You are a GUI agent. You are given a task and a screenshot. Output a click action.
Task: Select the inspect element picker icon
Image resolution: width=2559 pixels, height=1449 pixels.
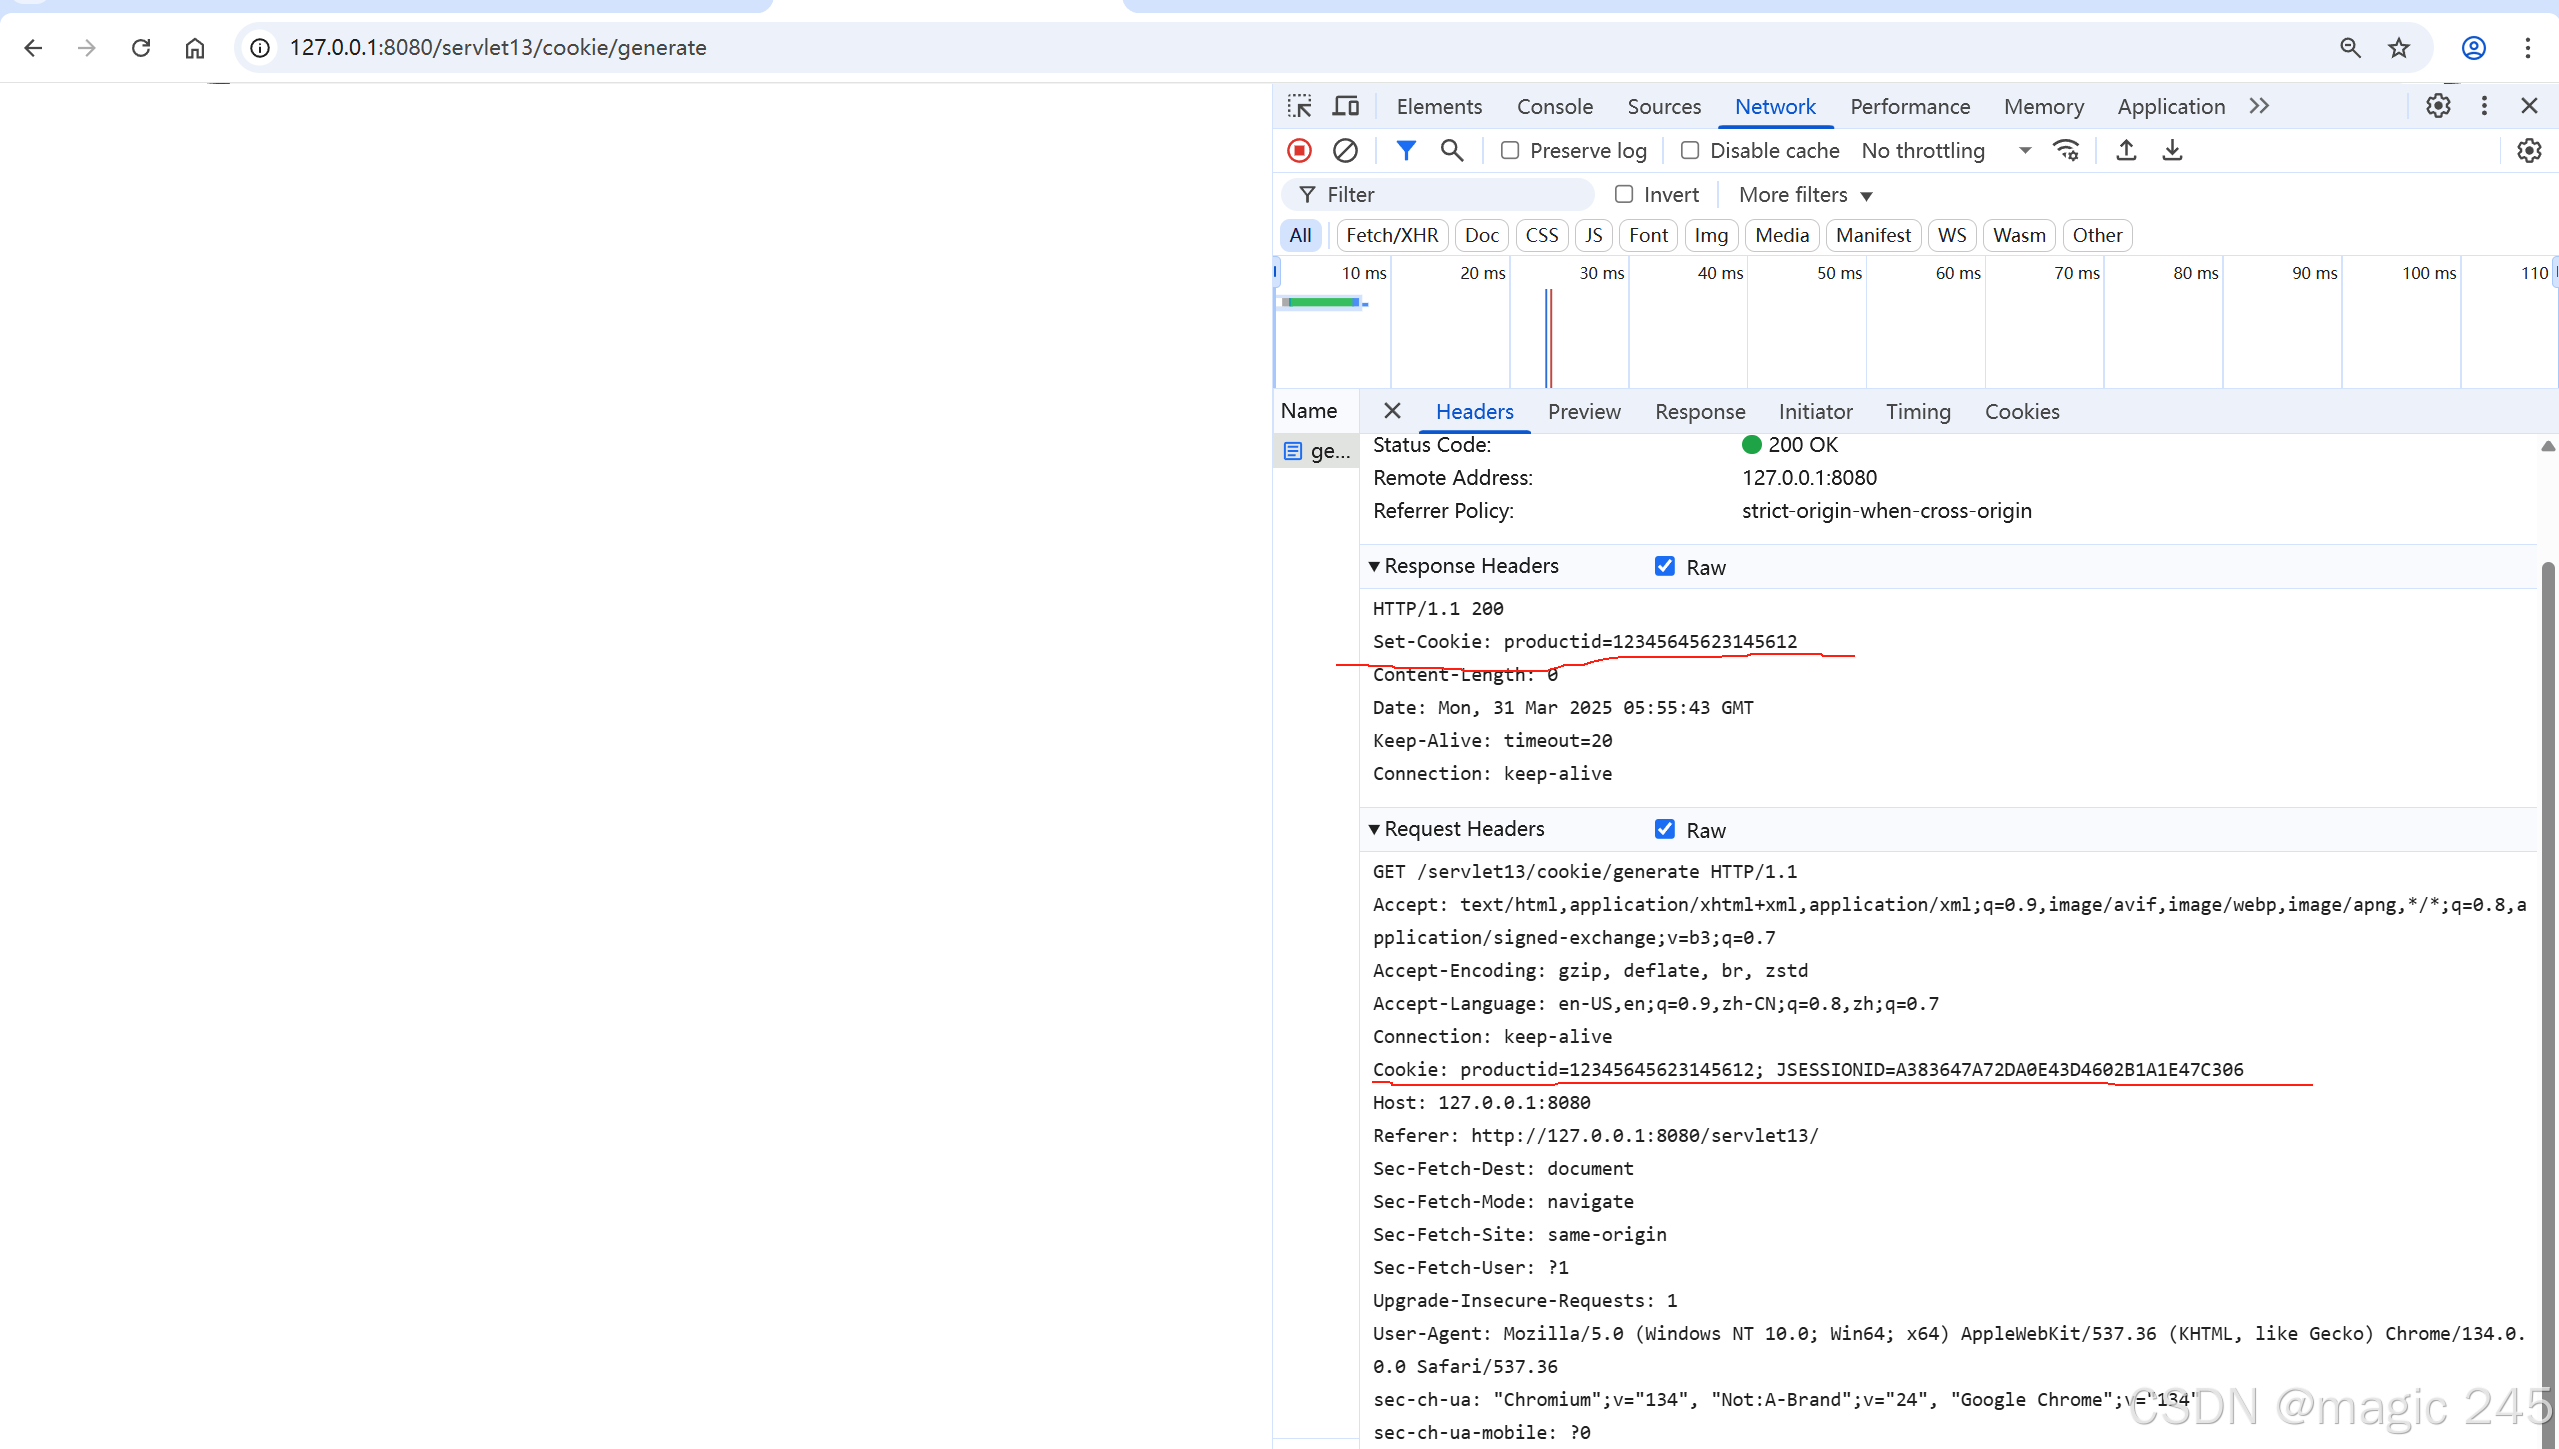click(x=1299, y=106)
